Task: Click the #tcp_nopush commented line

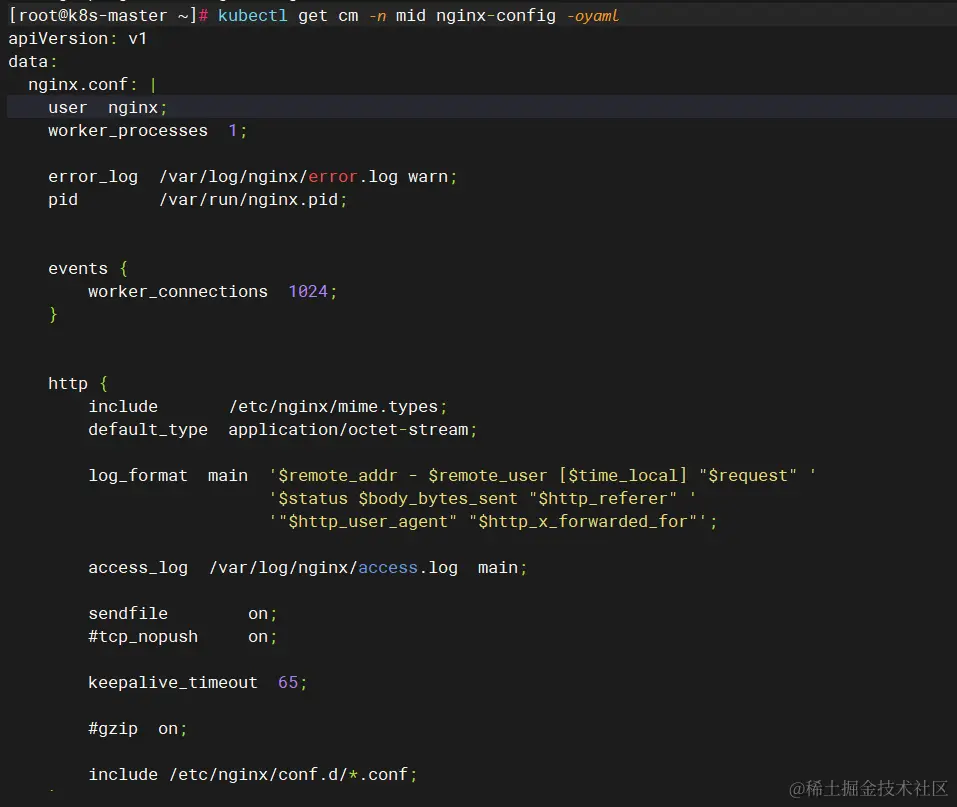Action: 182,637
